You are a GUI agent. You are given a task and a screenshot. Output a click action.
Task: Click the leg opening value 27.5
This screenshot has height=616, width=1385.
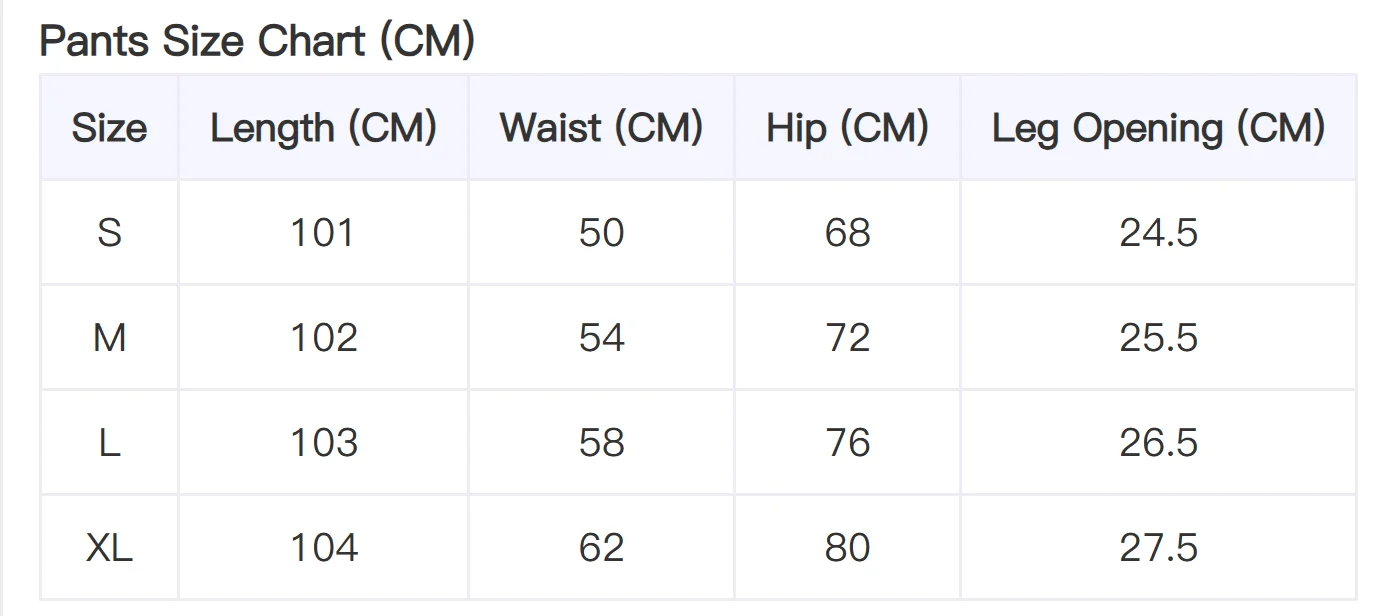click(x=1158, y=548)
